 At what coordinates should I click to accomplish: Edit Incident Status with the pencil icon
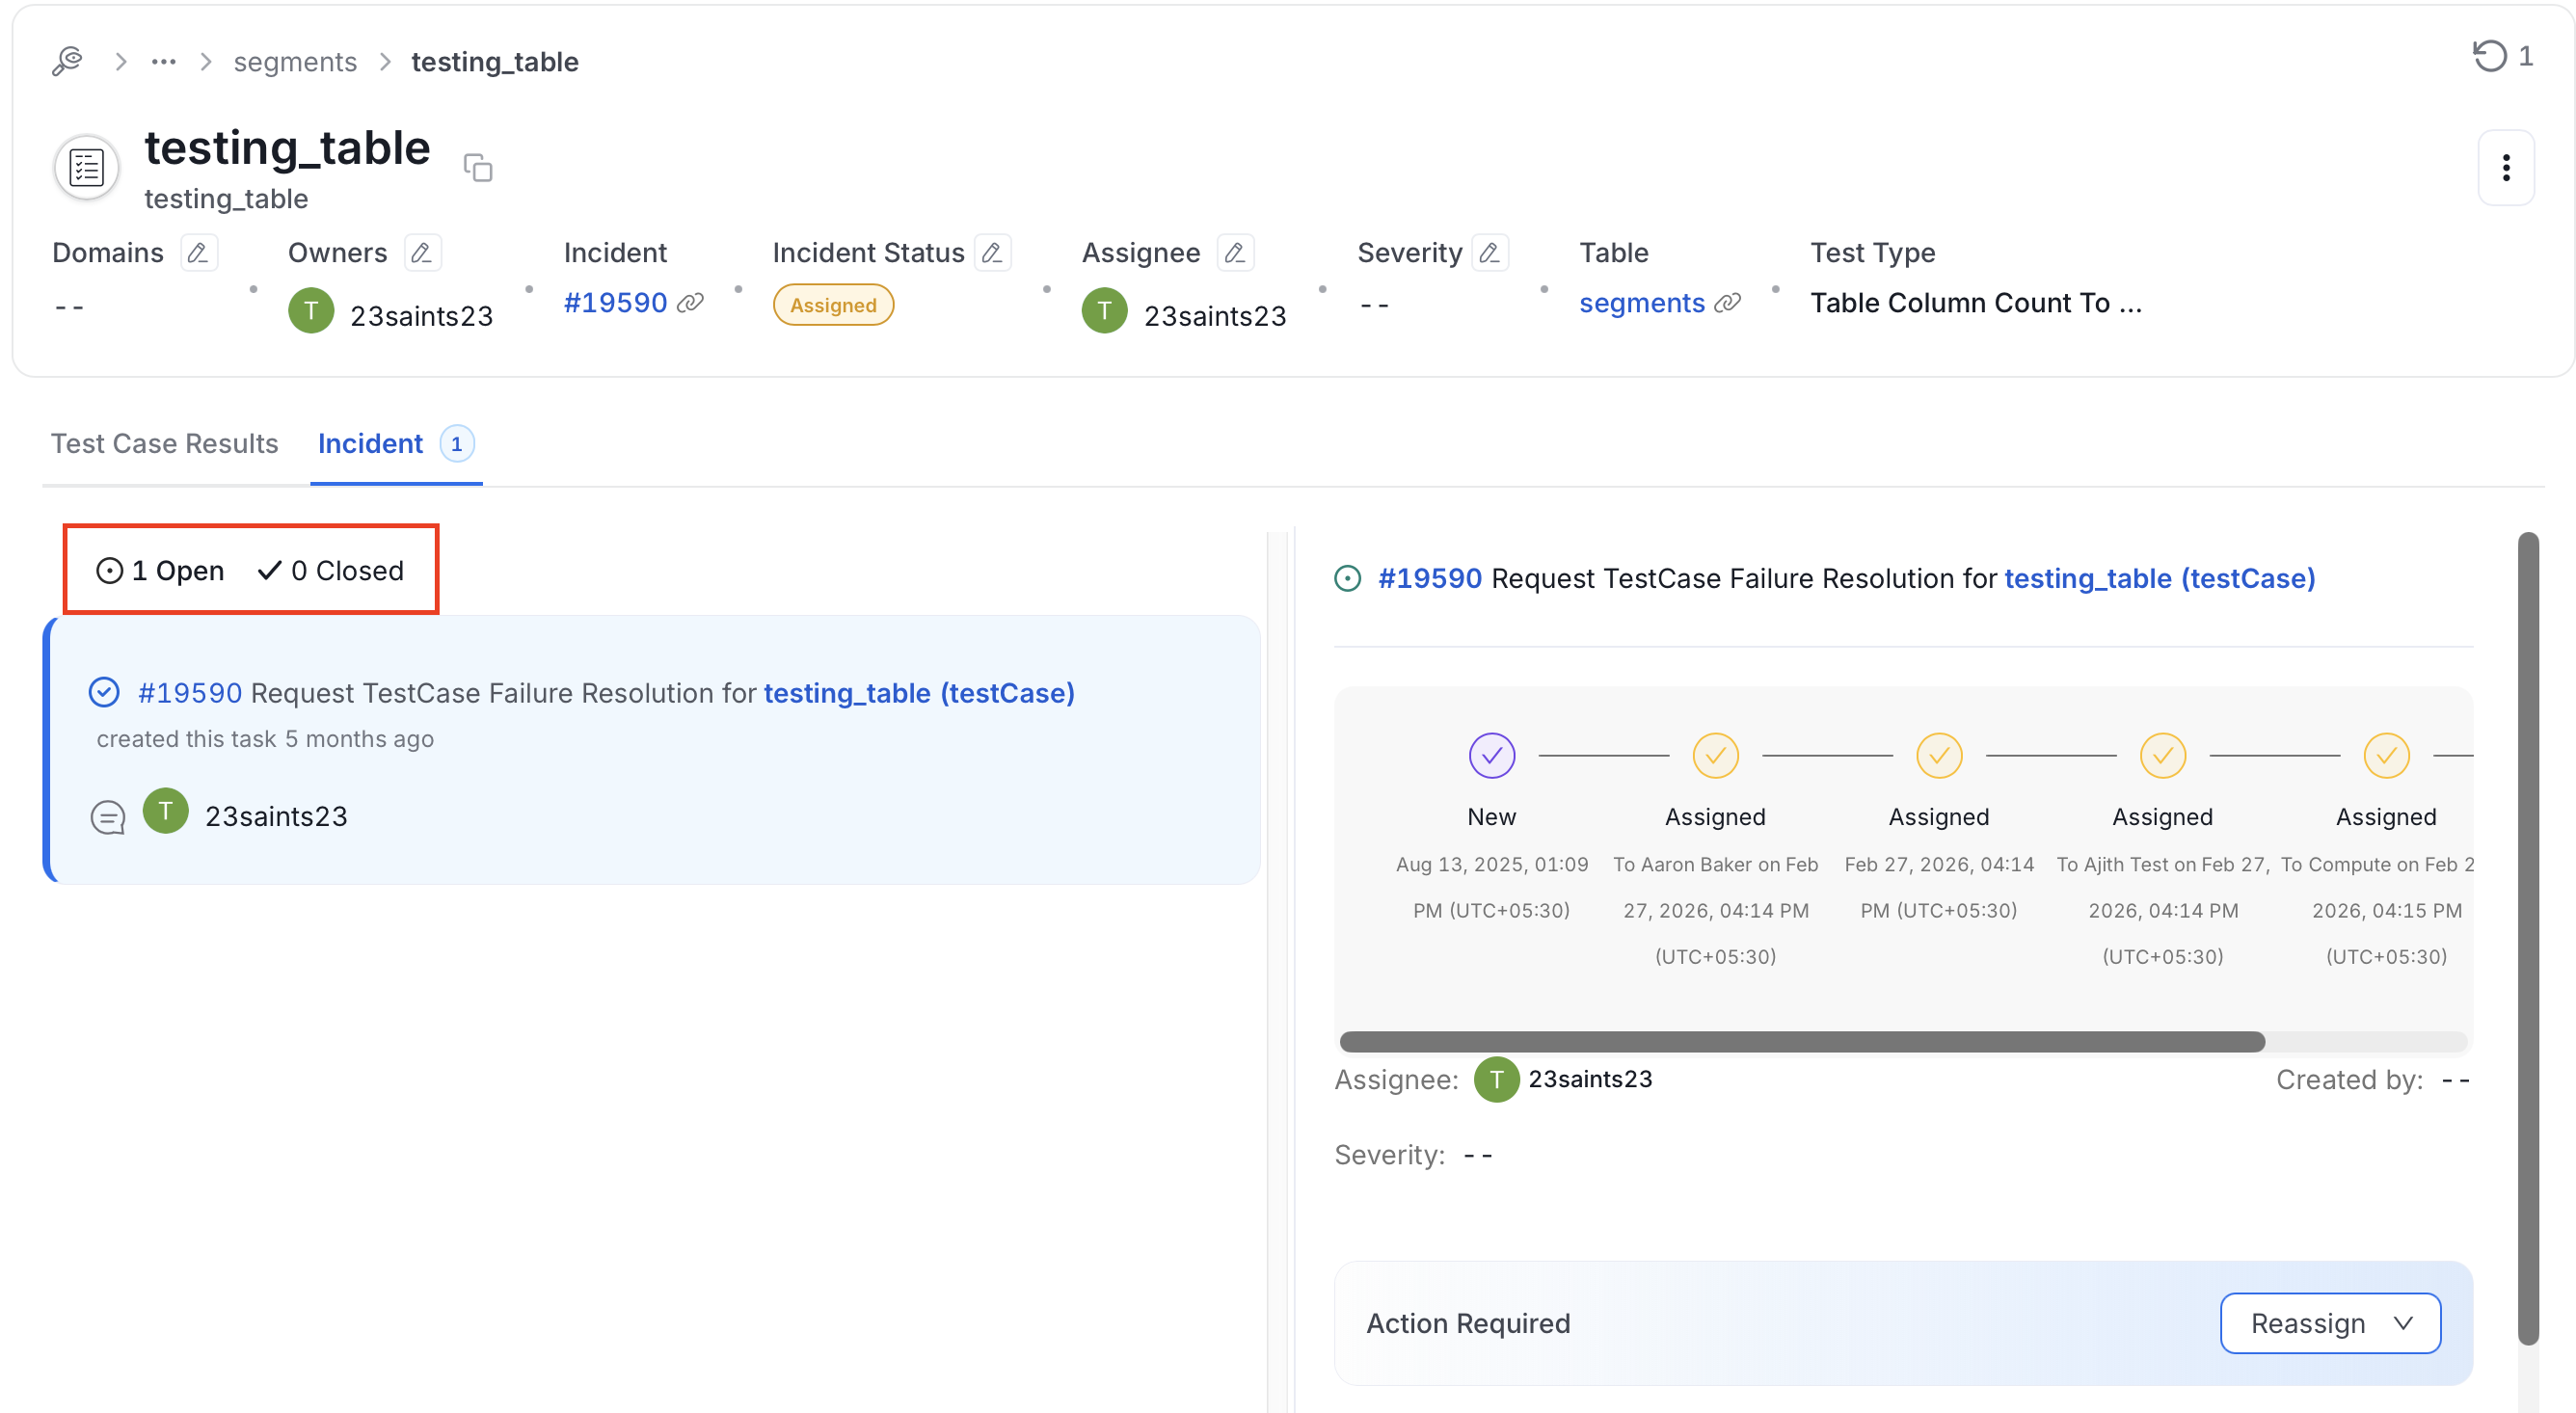click(x=992, y=253)
